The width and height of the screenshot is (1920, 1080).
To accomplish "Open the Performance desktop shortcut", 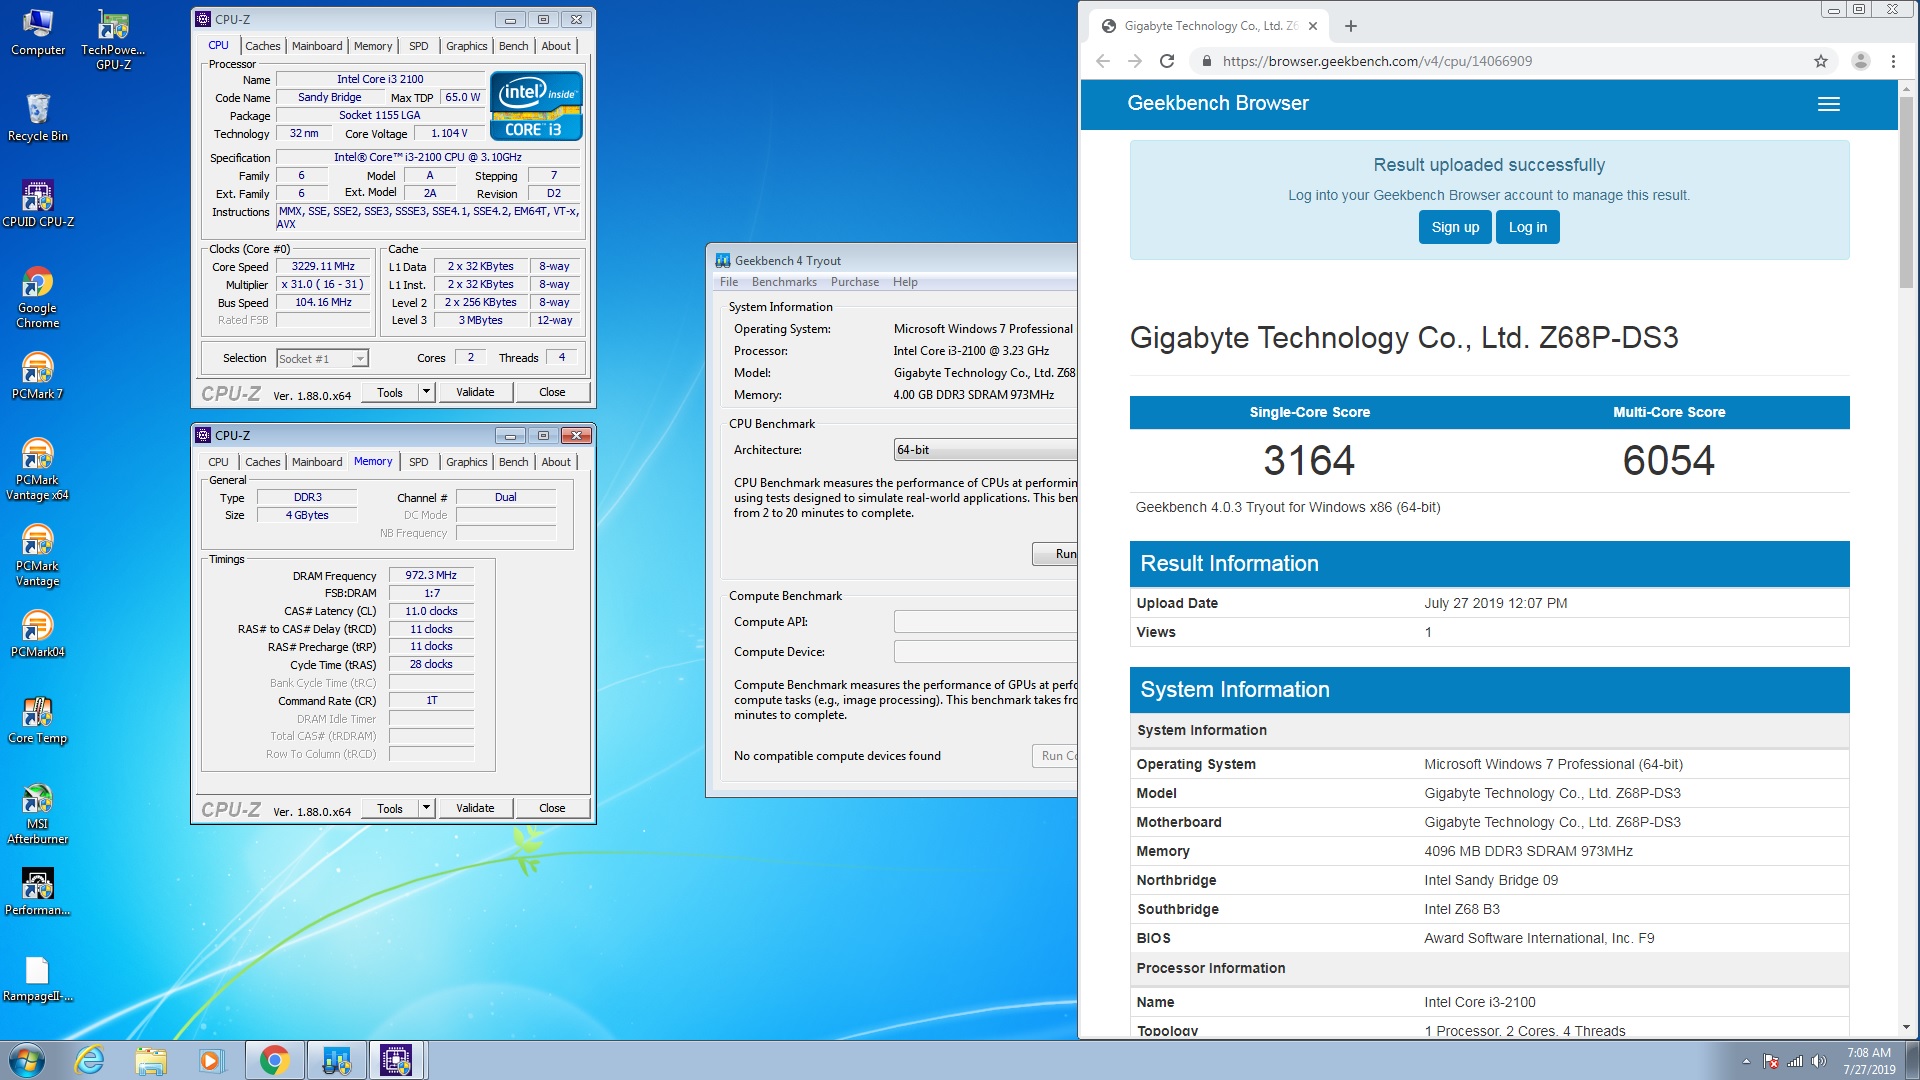I will coord(38,892).
